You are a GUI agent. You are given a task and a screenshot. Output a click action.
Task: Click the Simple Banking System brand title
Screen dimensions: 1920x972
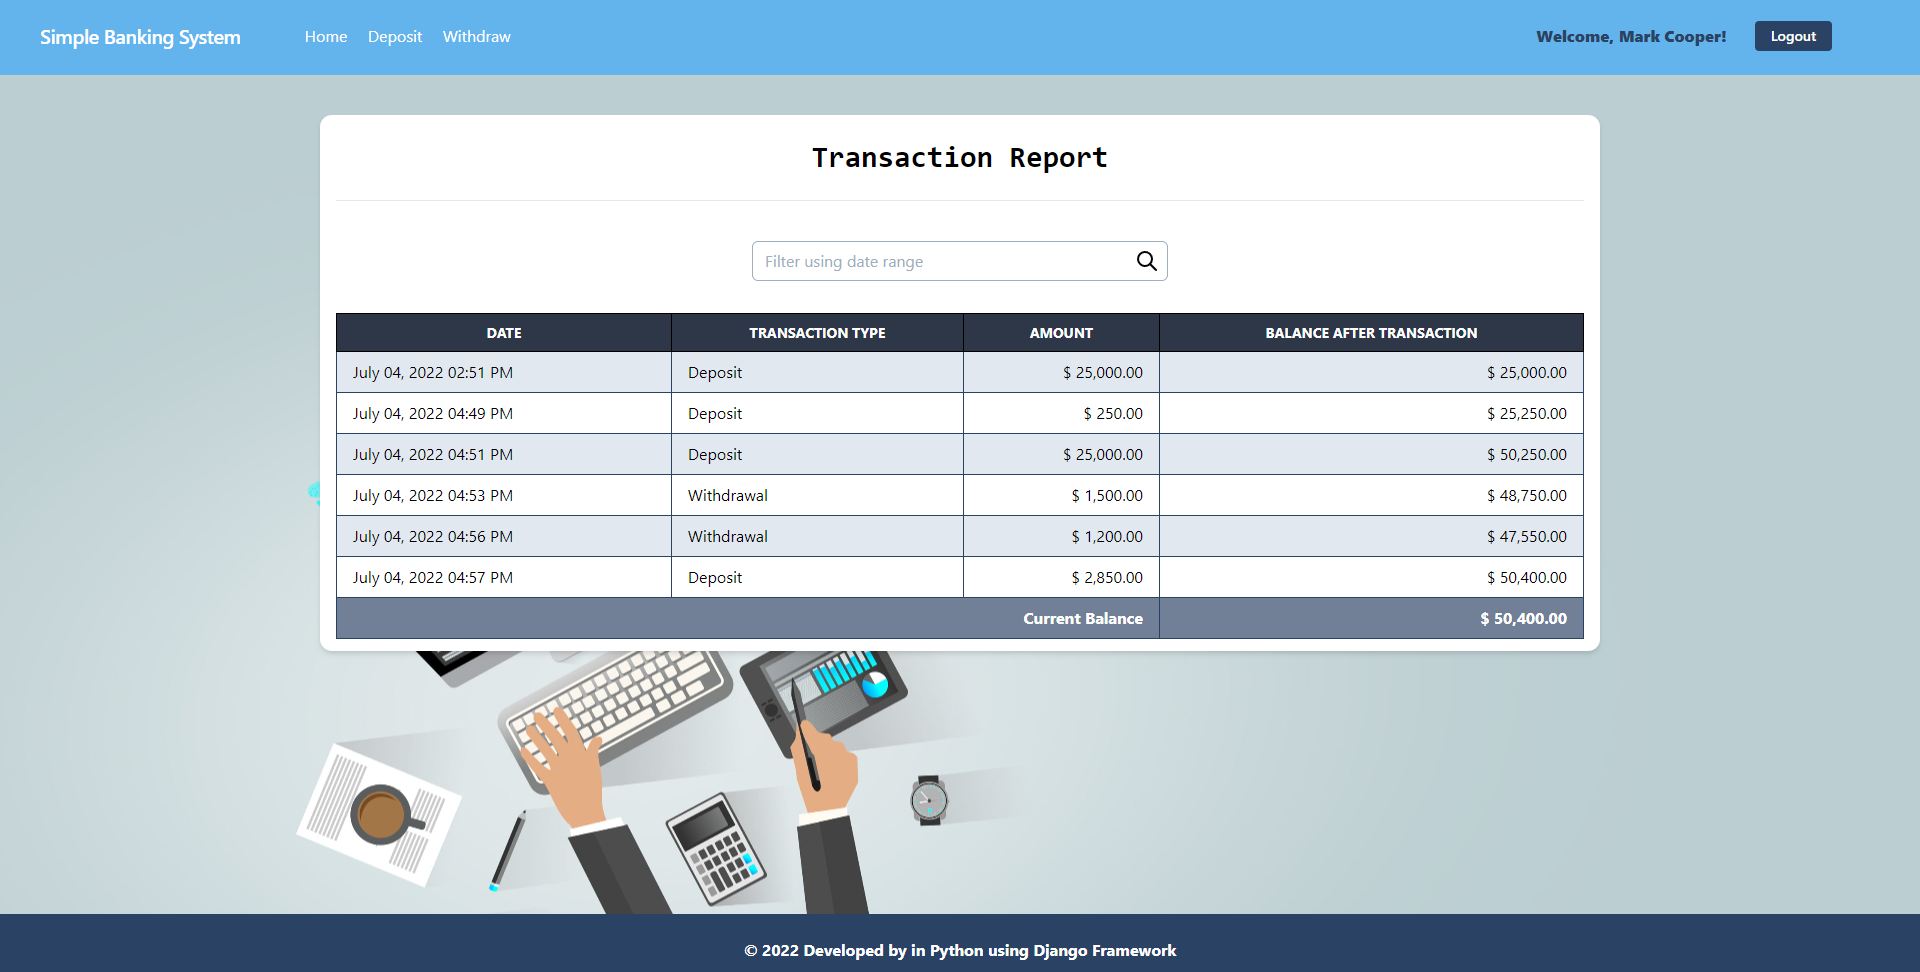point(140,37)
